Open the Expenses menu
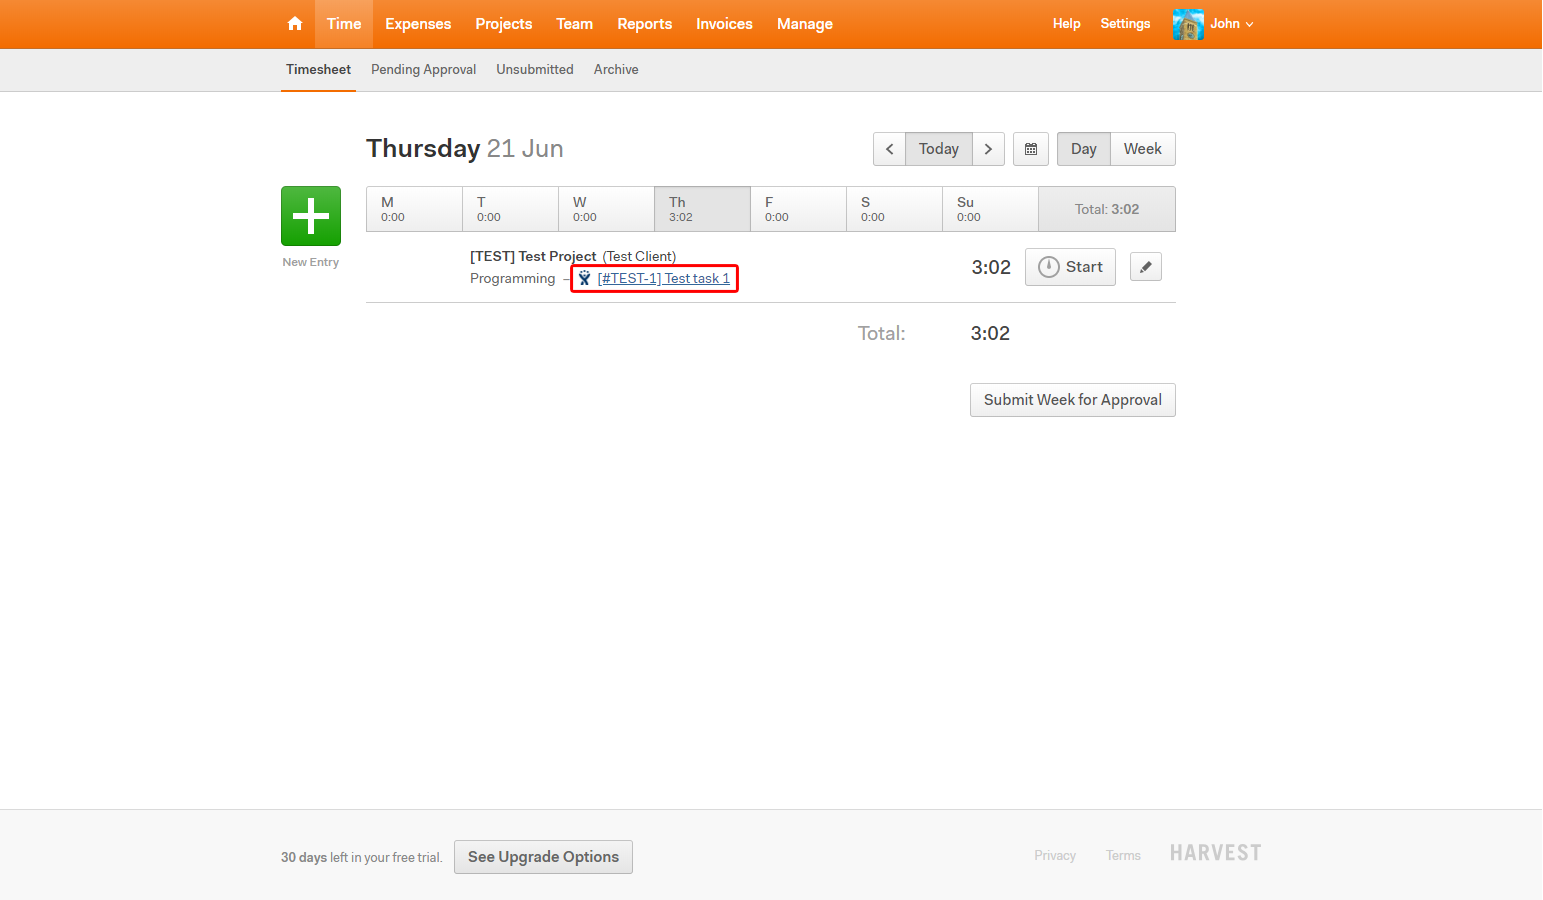Viewport: 1543px width, 900px height. [x=418, y=24]
